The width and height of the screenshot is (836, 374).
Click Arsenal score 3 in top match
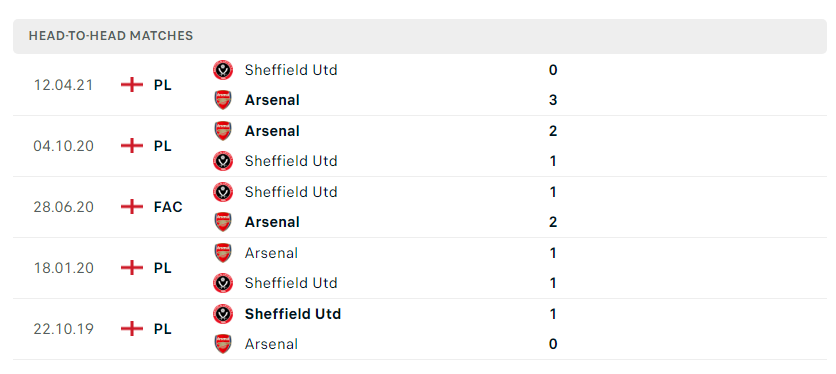tap(553, 100)
